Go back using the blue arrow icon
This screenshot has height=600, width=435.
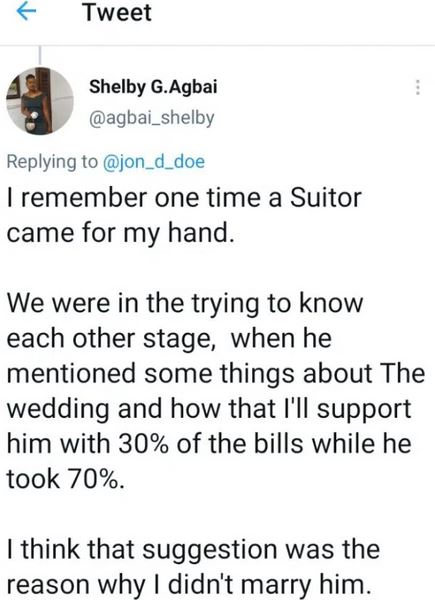point(26,12)
